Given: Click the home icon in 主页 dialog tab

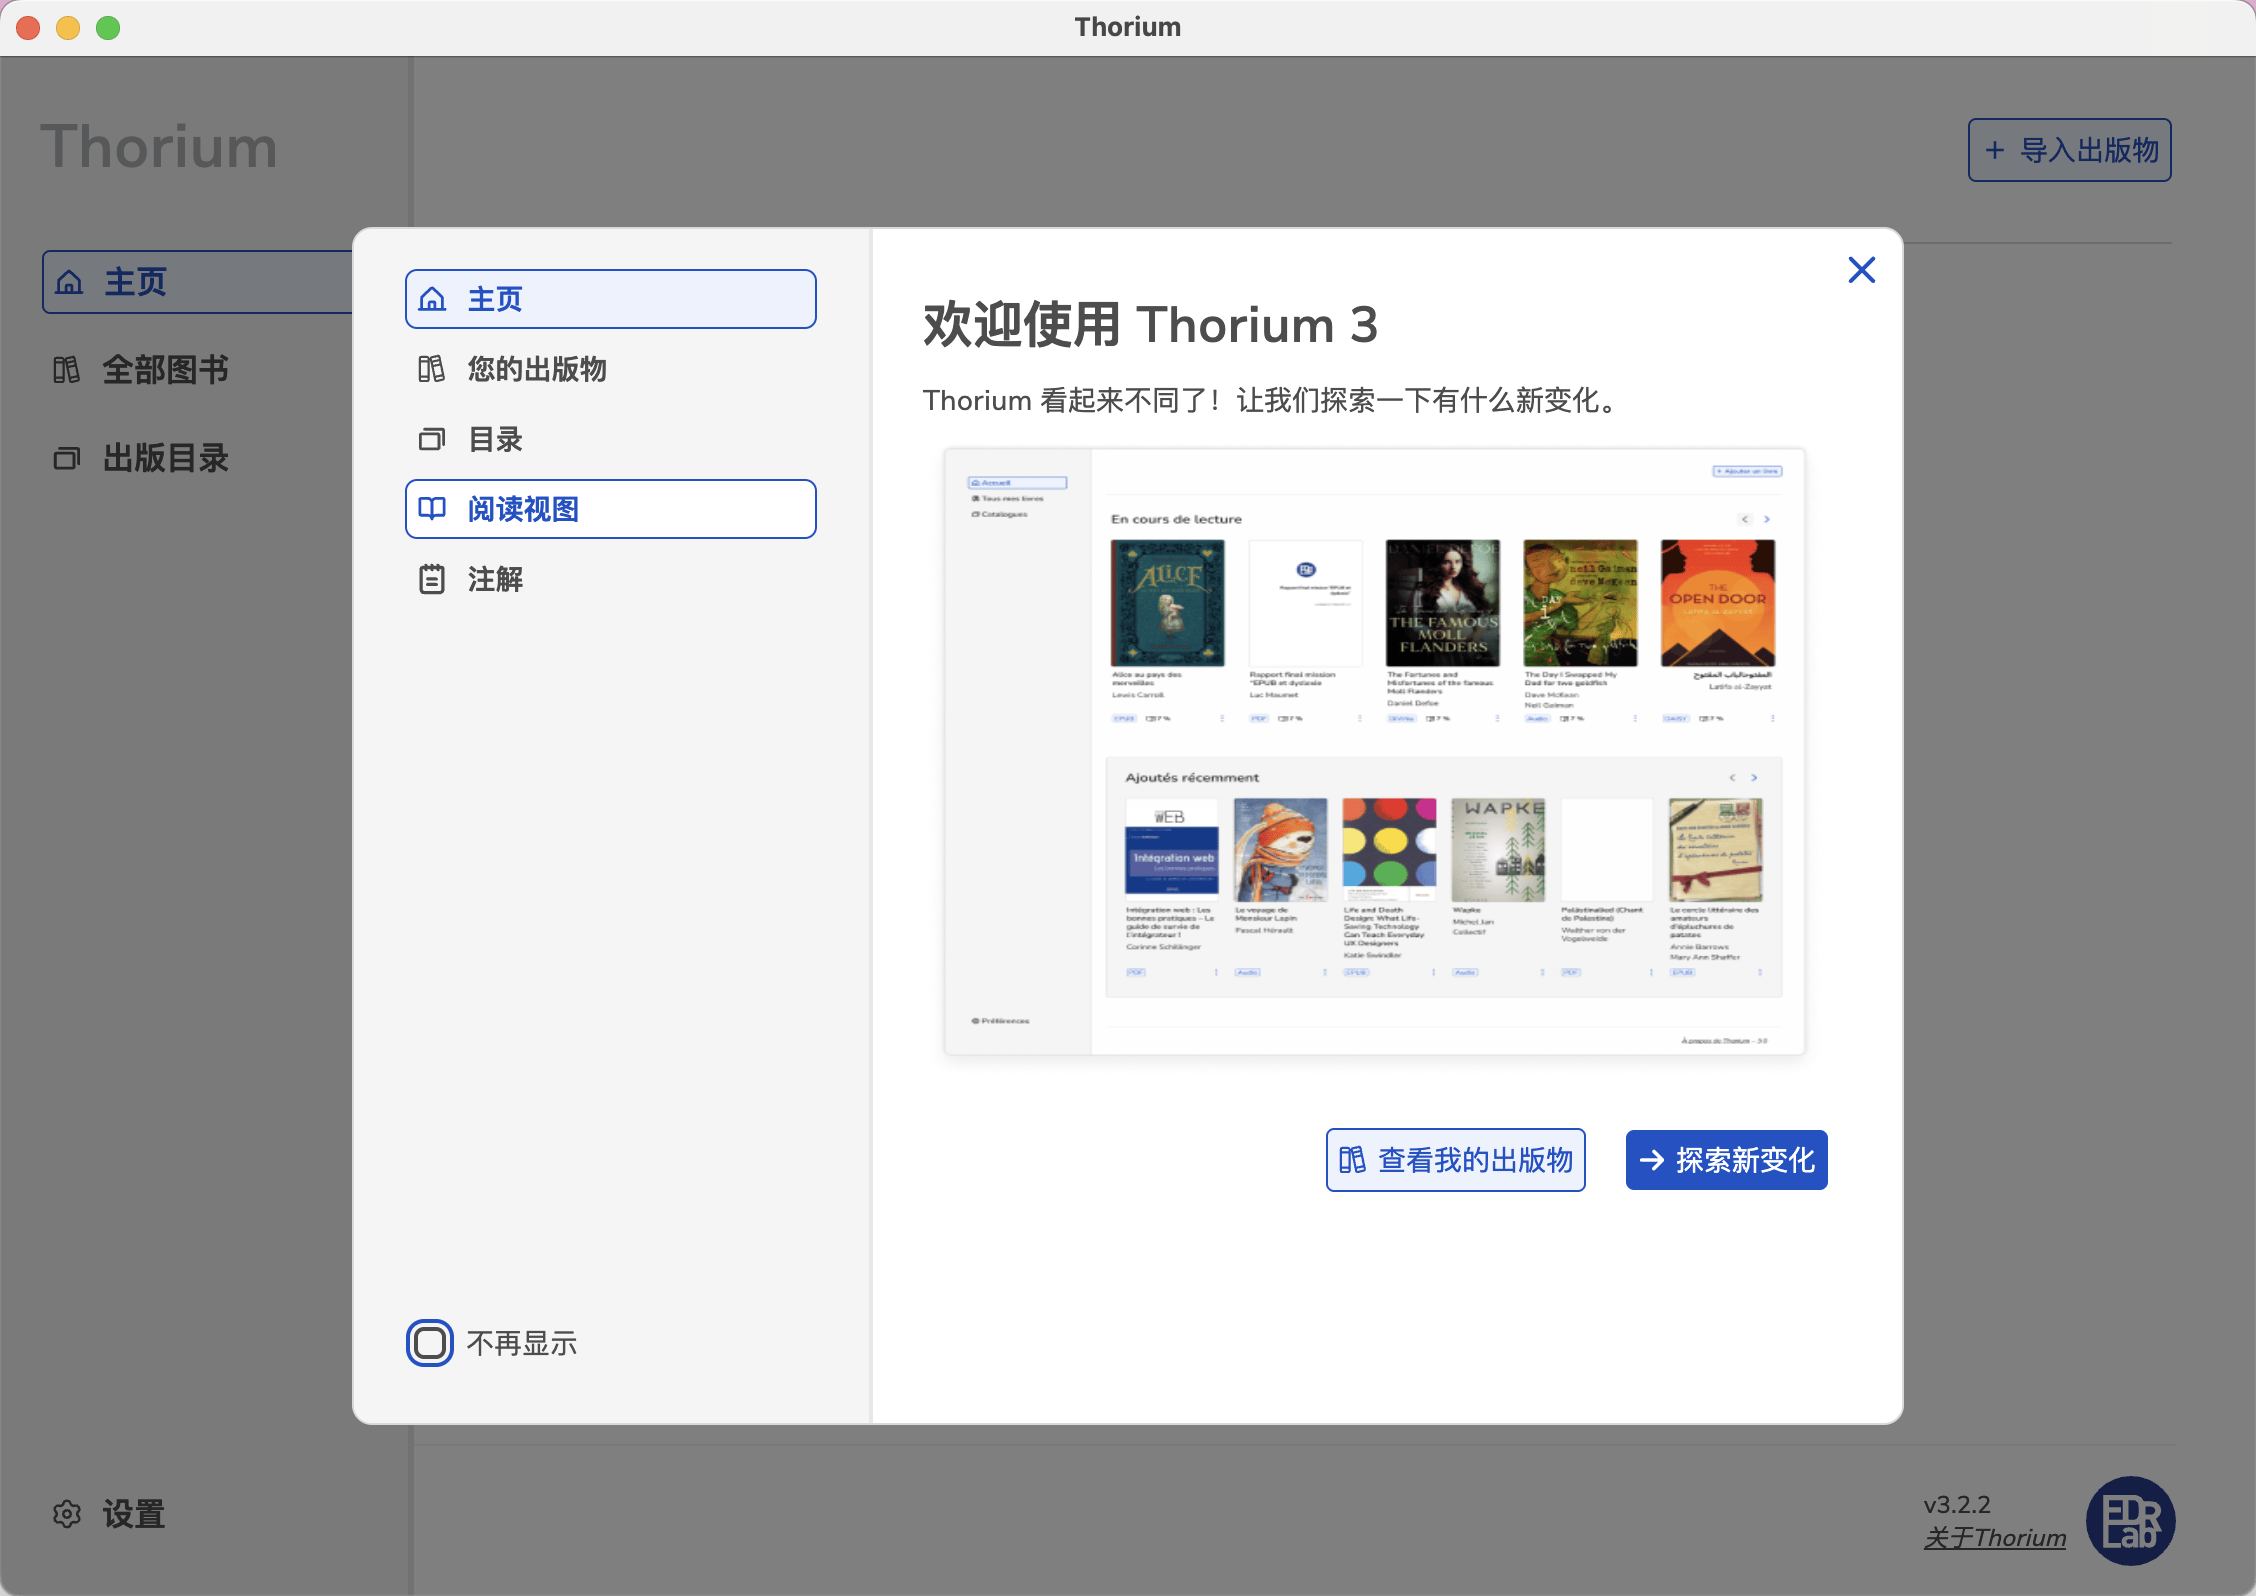Looking at the screenshot, I should pyautogui.click(x=432, y=299).
